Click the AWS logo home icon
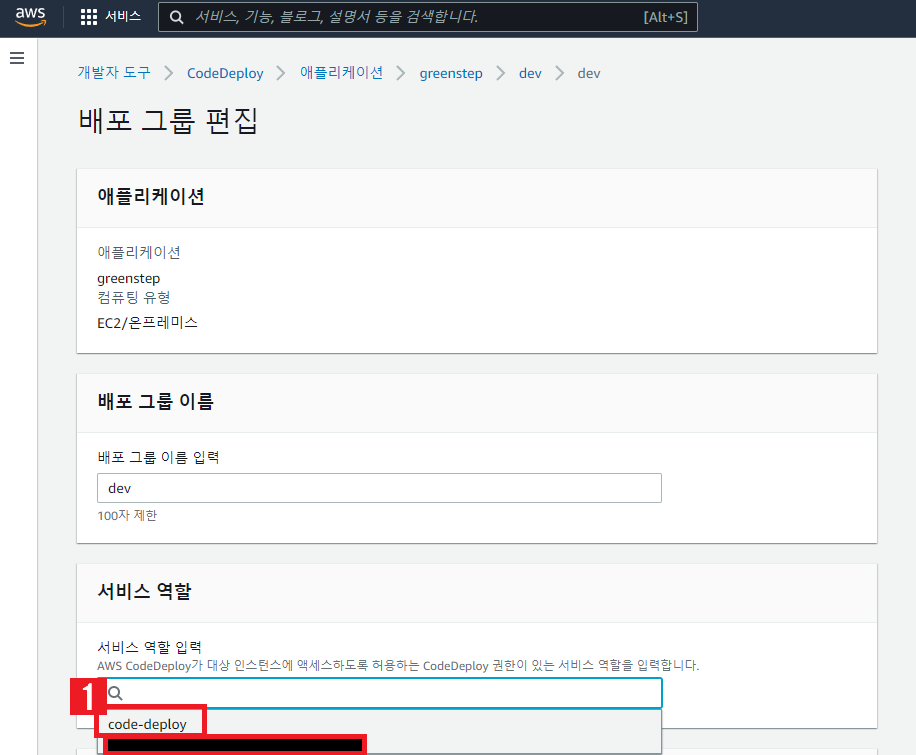Screen dimensions: 916x755 (x=30, y=17)
